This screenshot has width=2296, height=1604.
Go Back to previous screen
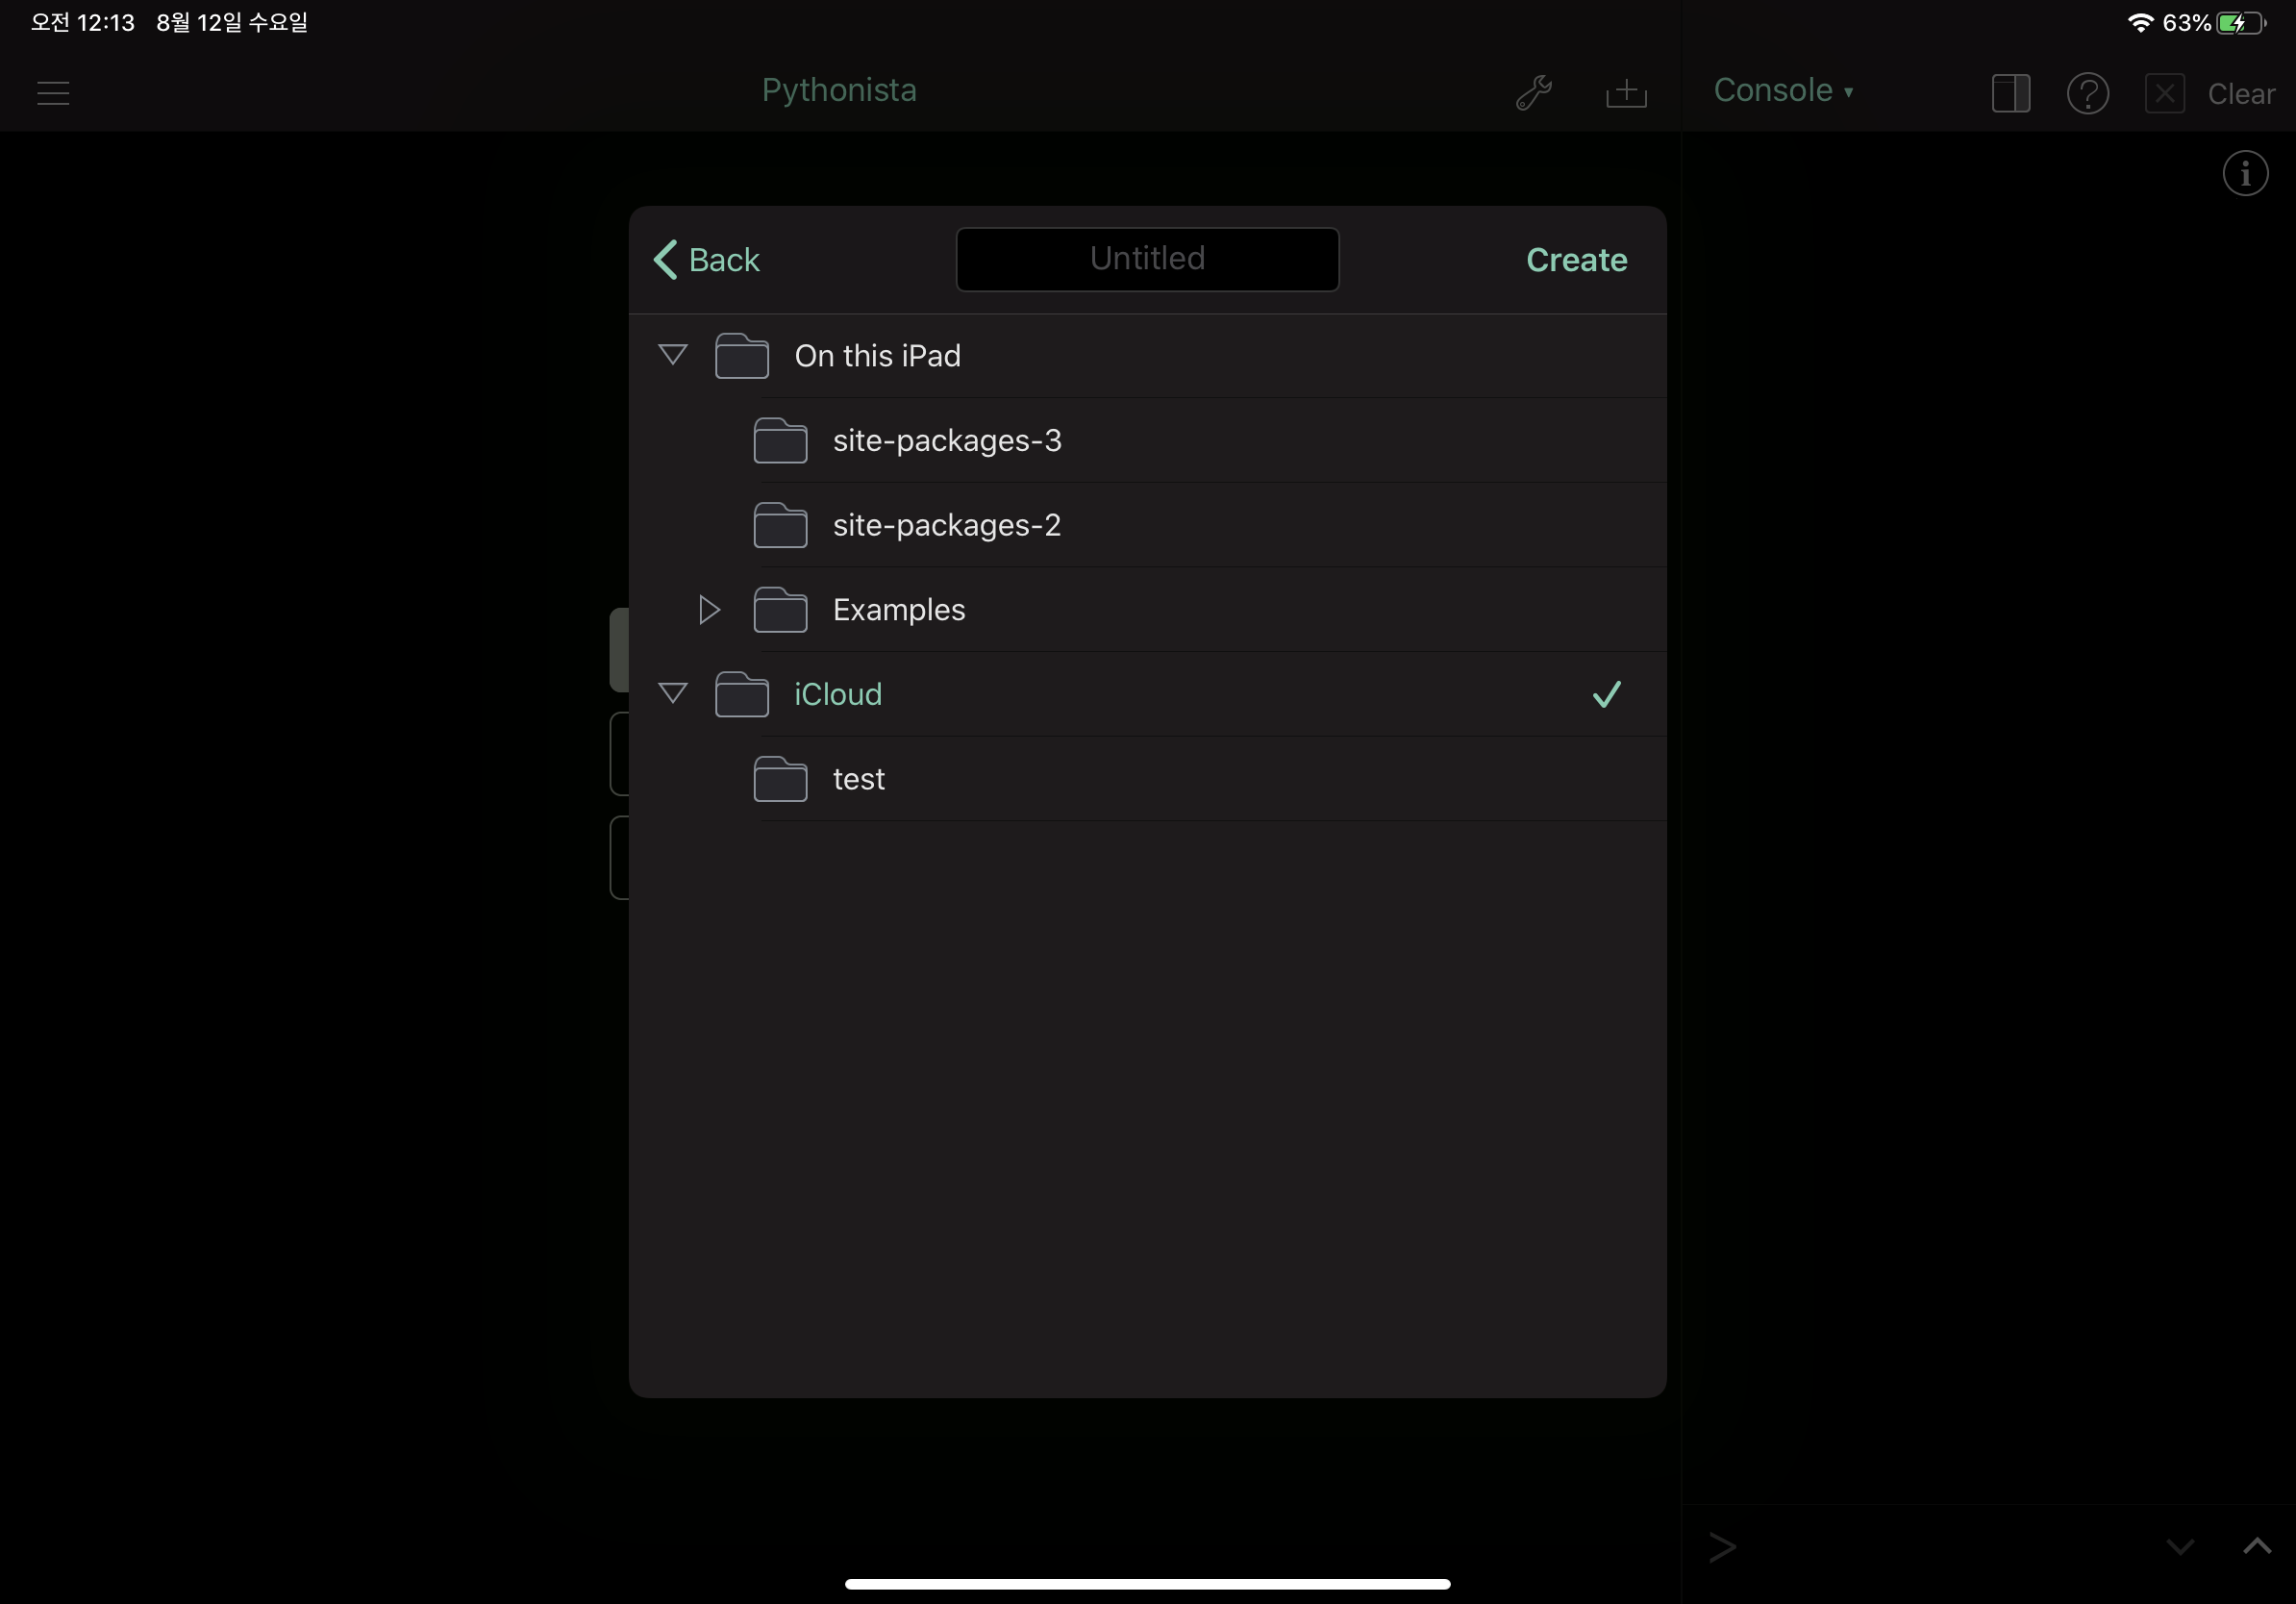(707, 260)
